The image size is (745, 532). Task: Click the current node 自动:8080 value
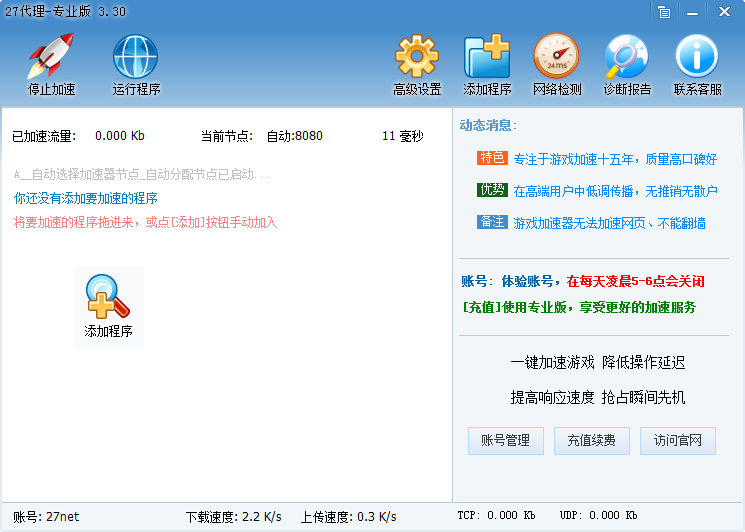[294, 136]
